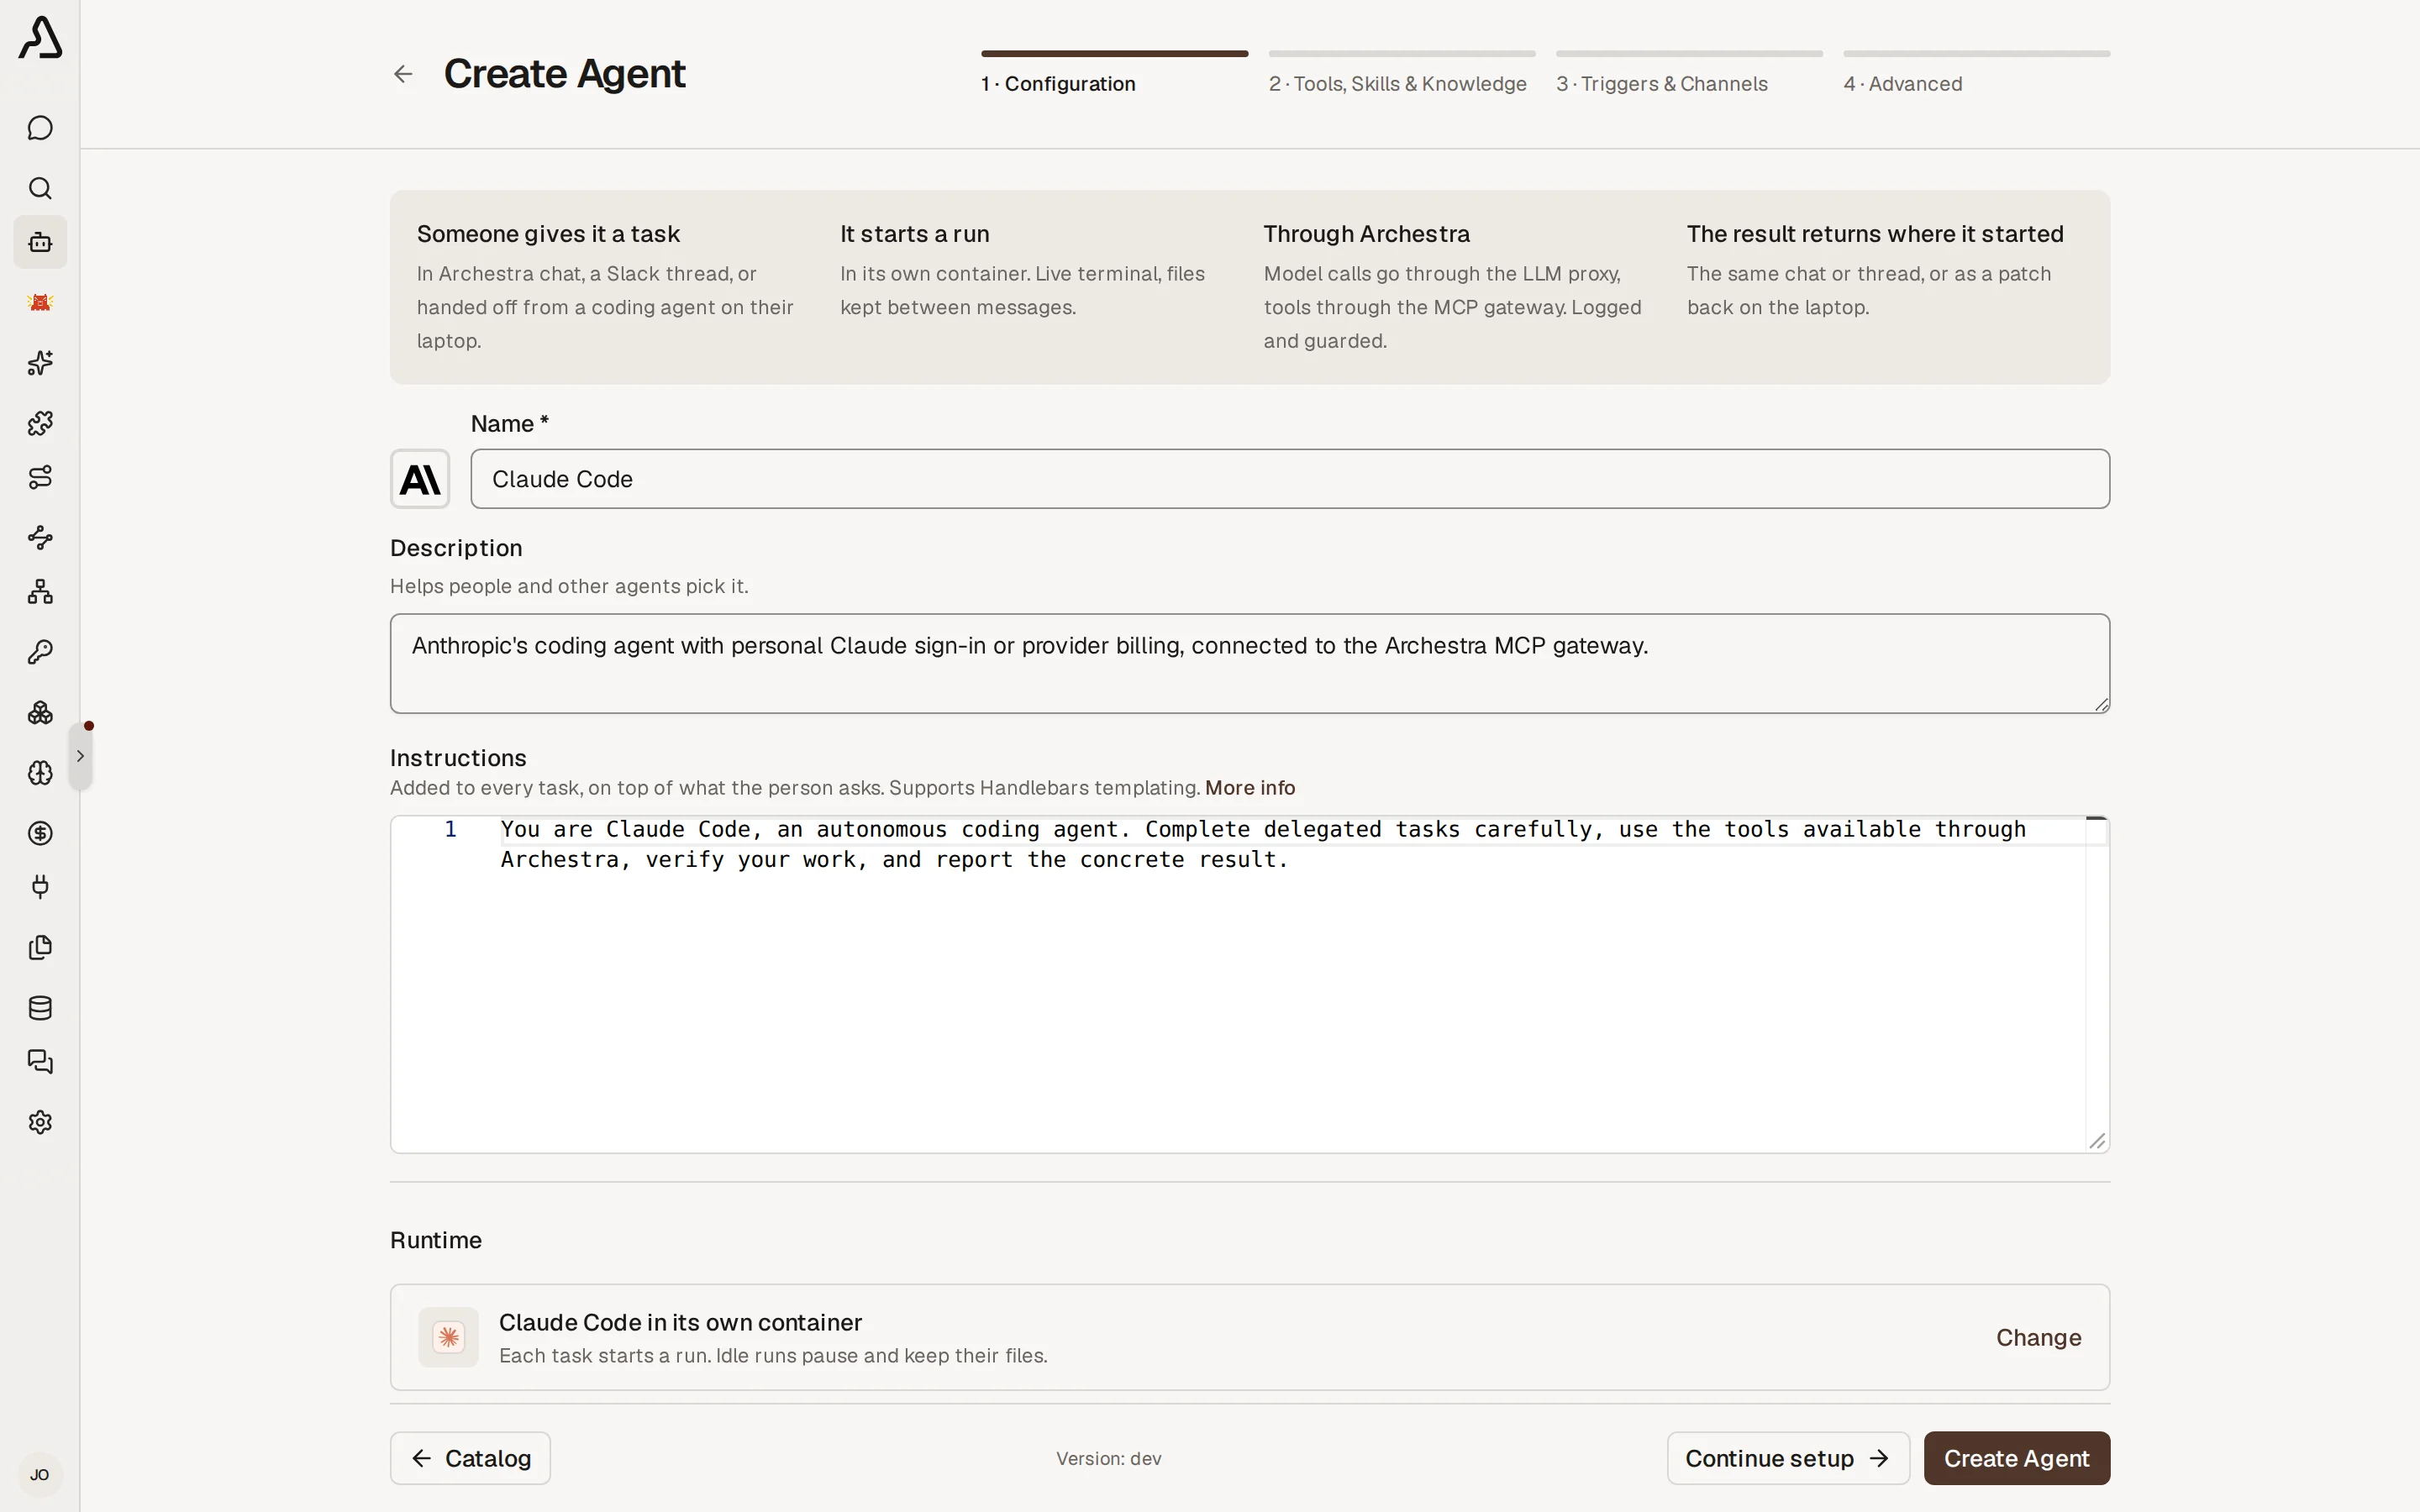
Task: Select the 1 · Configuration step tab
Action: click(x=1114, y=73)
